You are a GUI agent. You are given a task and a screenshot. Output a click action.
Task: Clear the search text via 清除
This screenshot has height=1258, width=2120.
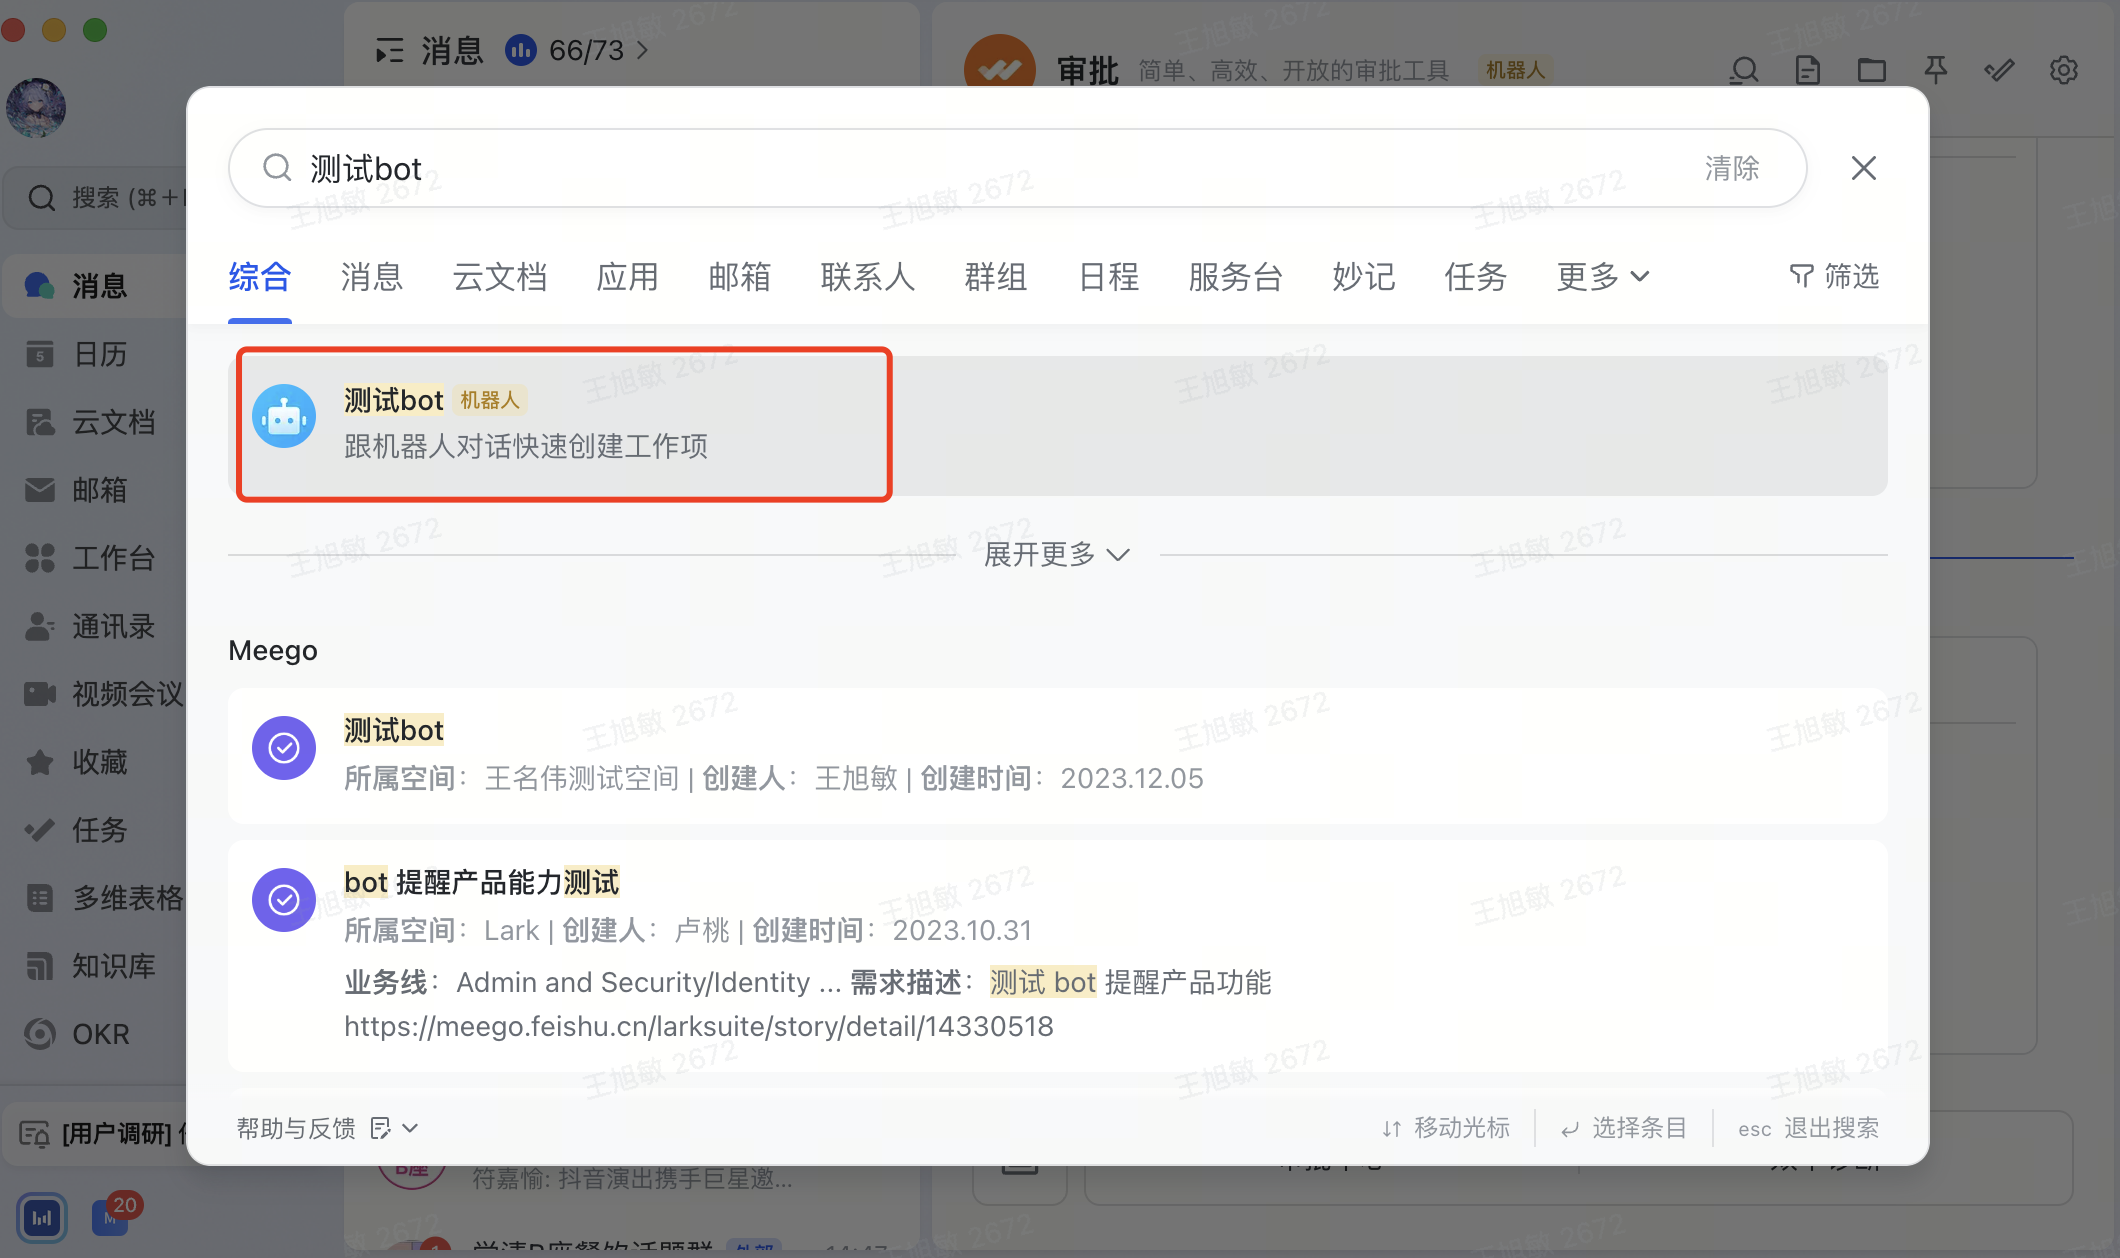[1732, 168]
